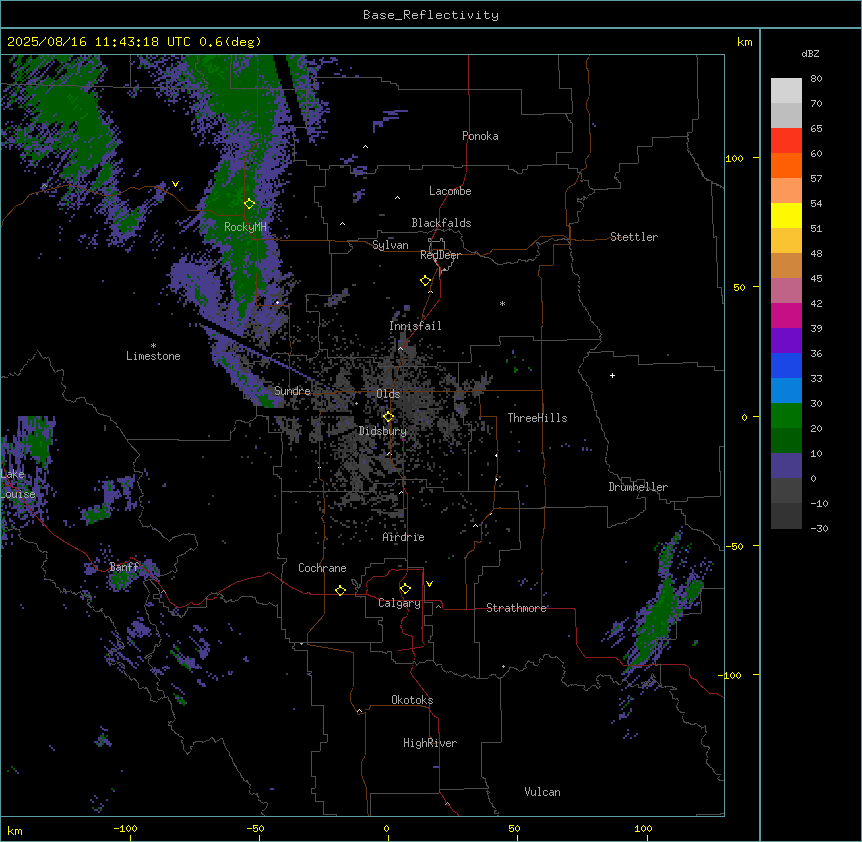Click the Drumheller label
The image size is (862, 842).
pos(638,487)
